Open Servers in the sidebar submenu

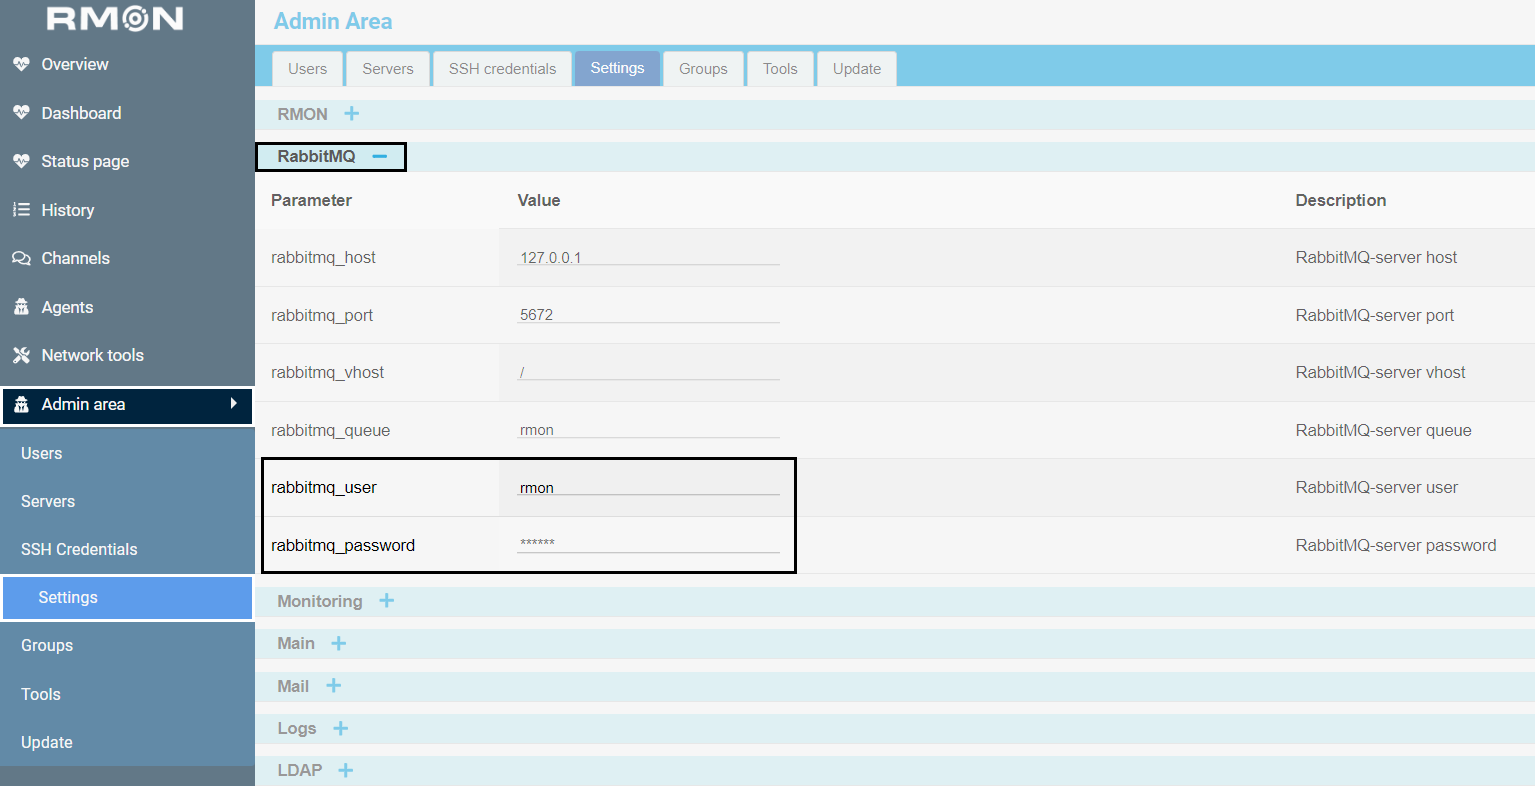click(x=48, y=501)
